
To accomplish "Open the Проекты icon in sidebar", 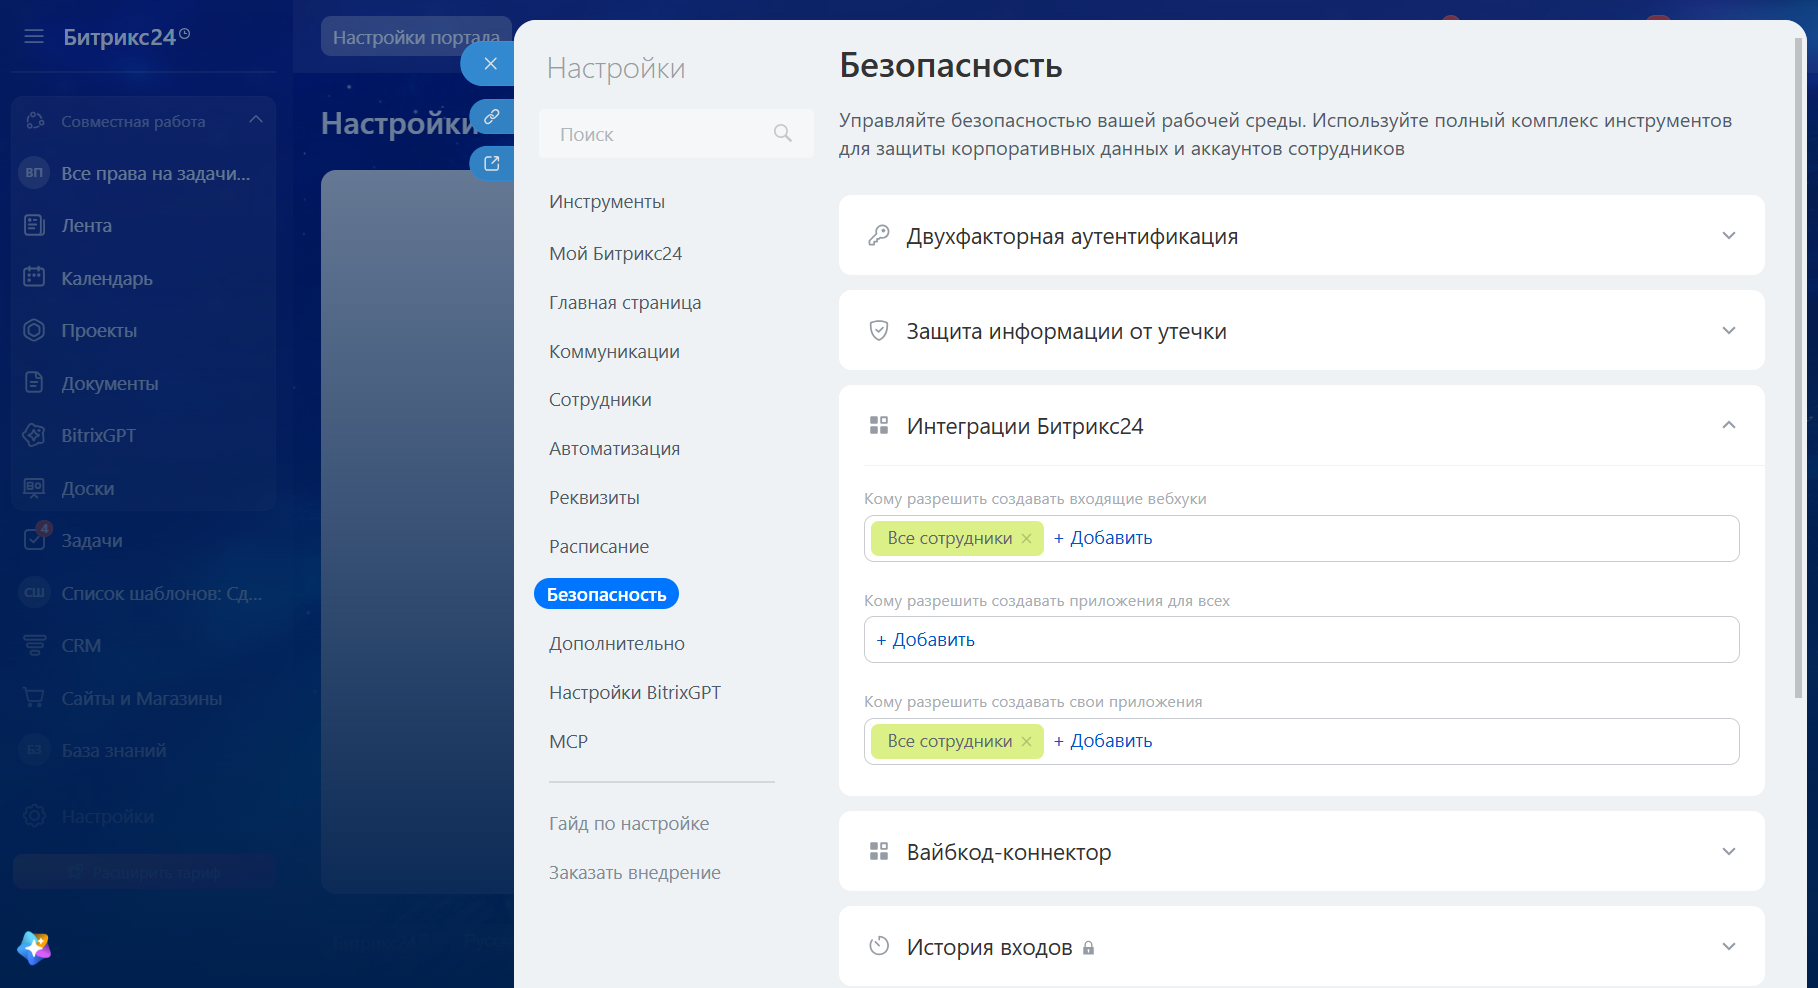I will tap(34, 330).
